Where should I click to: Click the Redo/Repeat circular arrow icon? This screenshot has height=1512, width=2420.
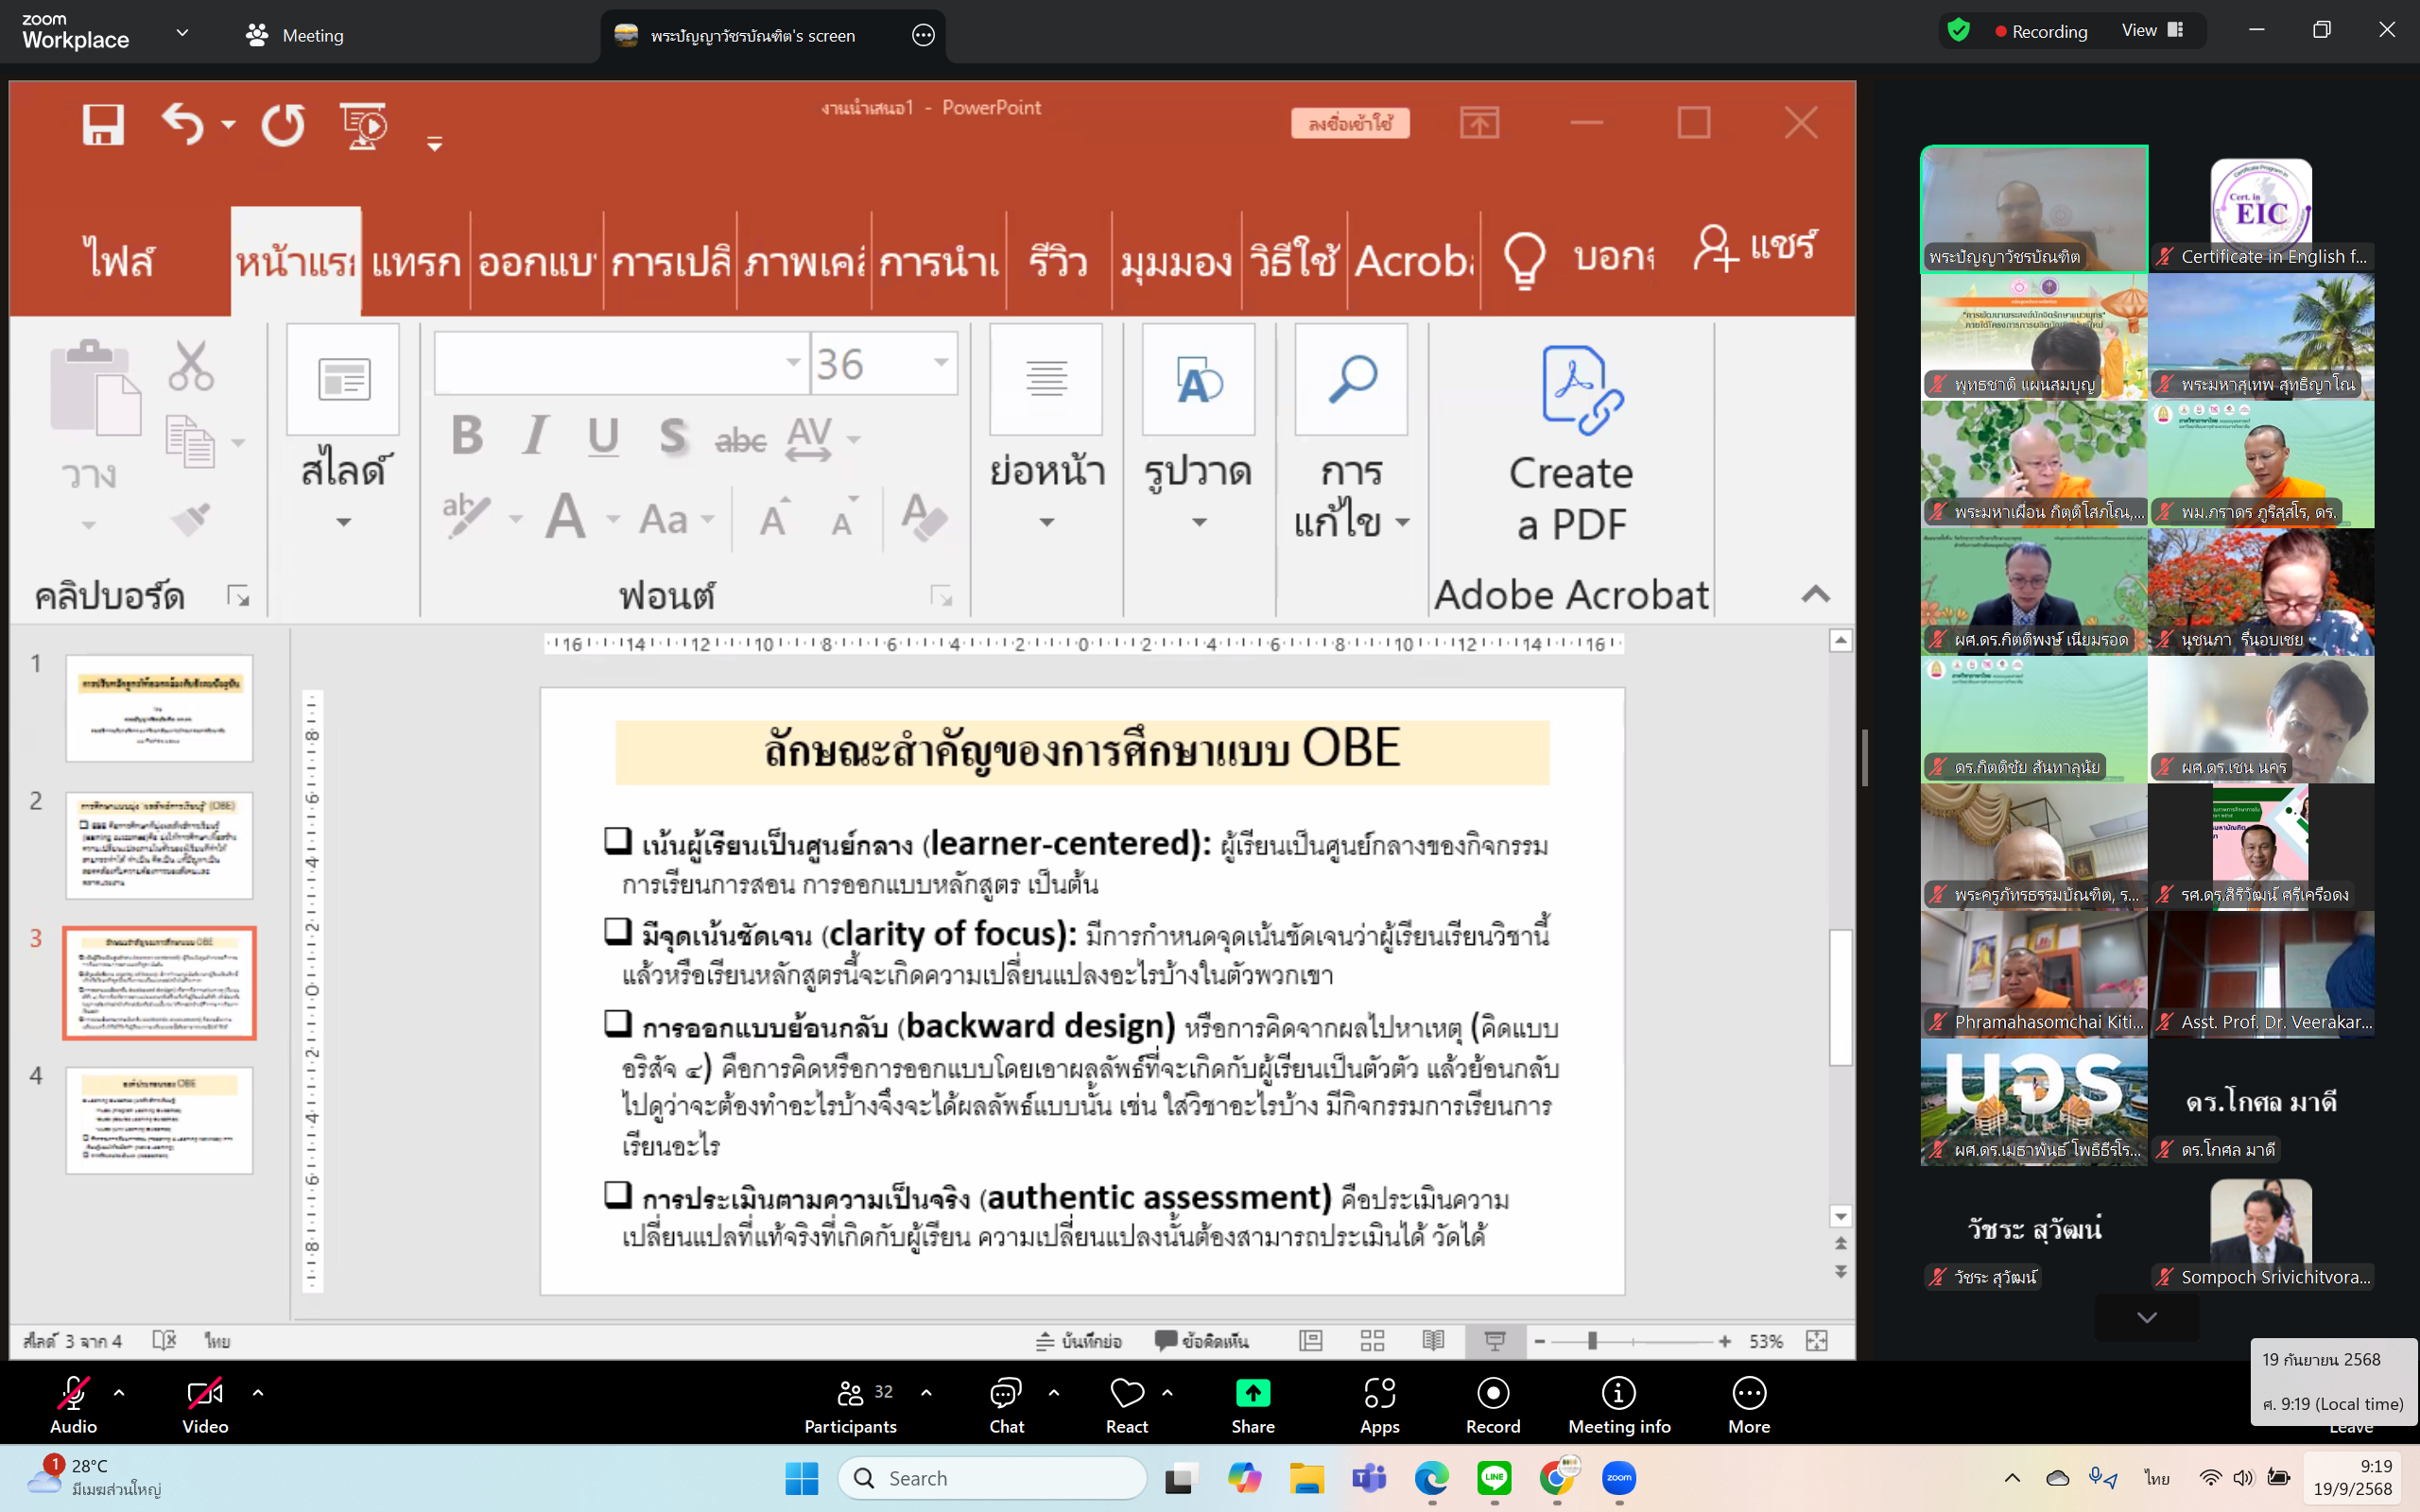click(283, 125)
